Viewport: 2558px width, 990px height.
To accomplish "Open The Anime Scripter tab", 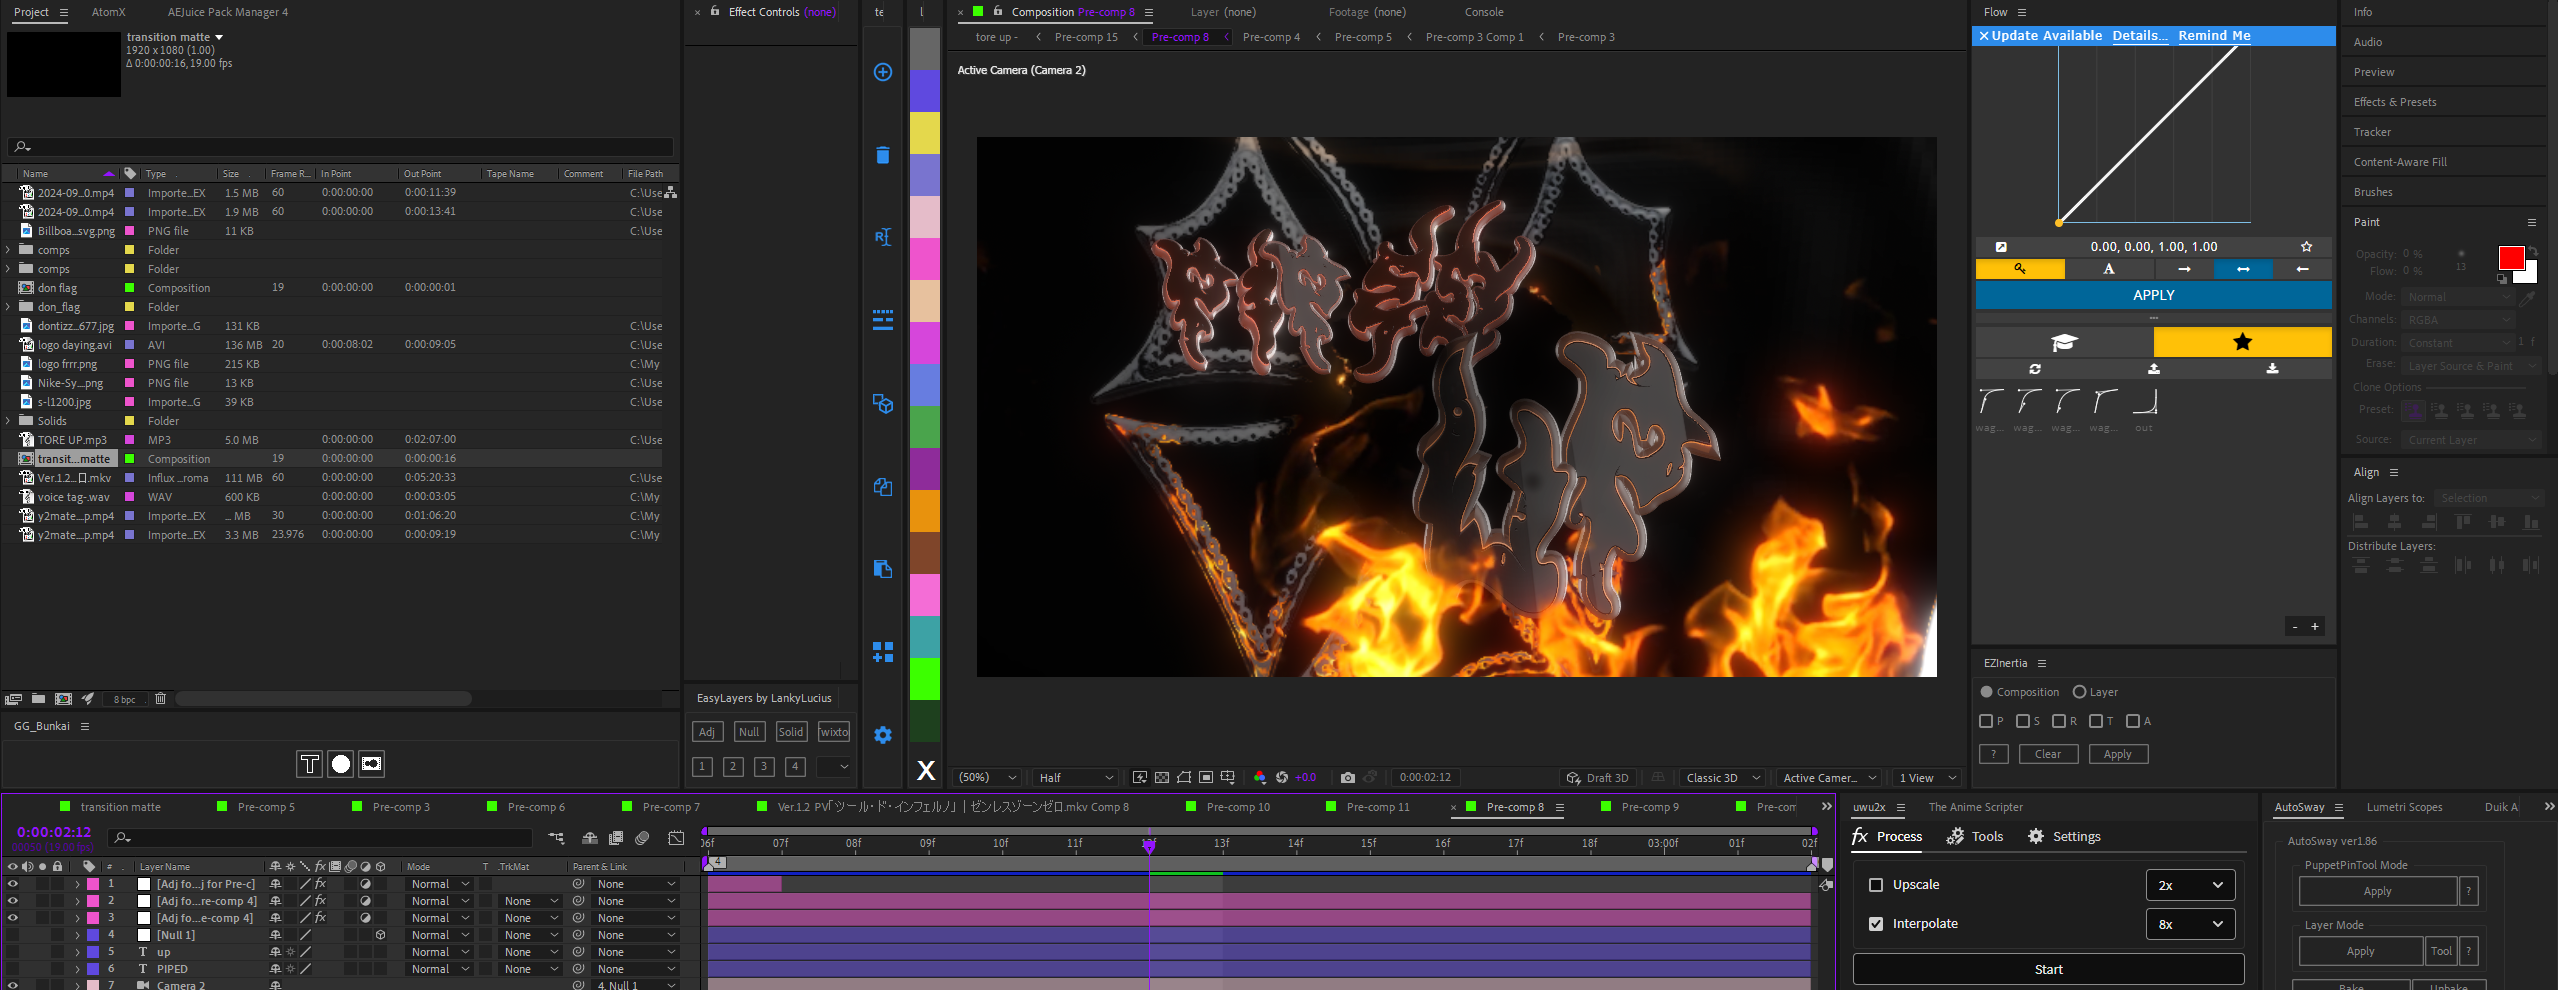I will tap(1975, 807).
